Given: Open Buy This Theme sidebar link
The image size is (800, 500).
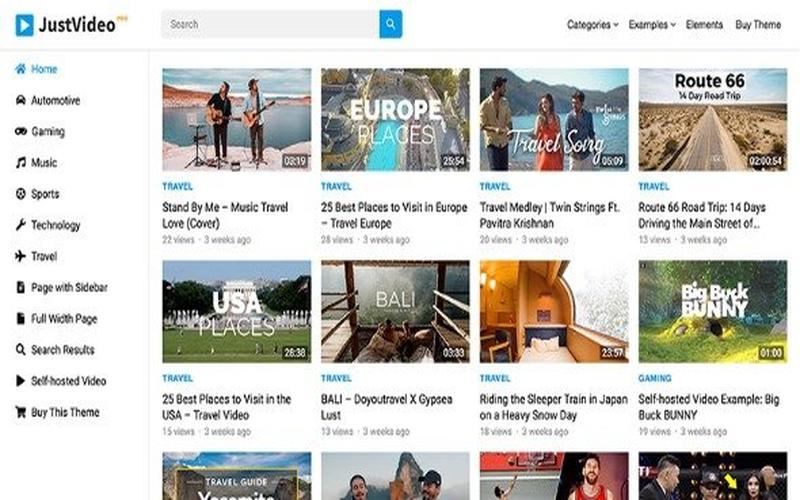Looking at the screenshot, I should [65, 412].
